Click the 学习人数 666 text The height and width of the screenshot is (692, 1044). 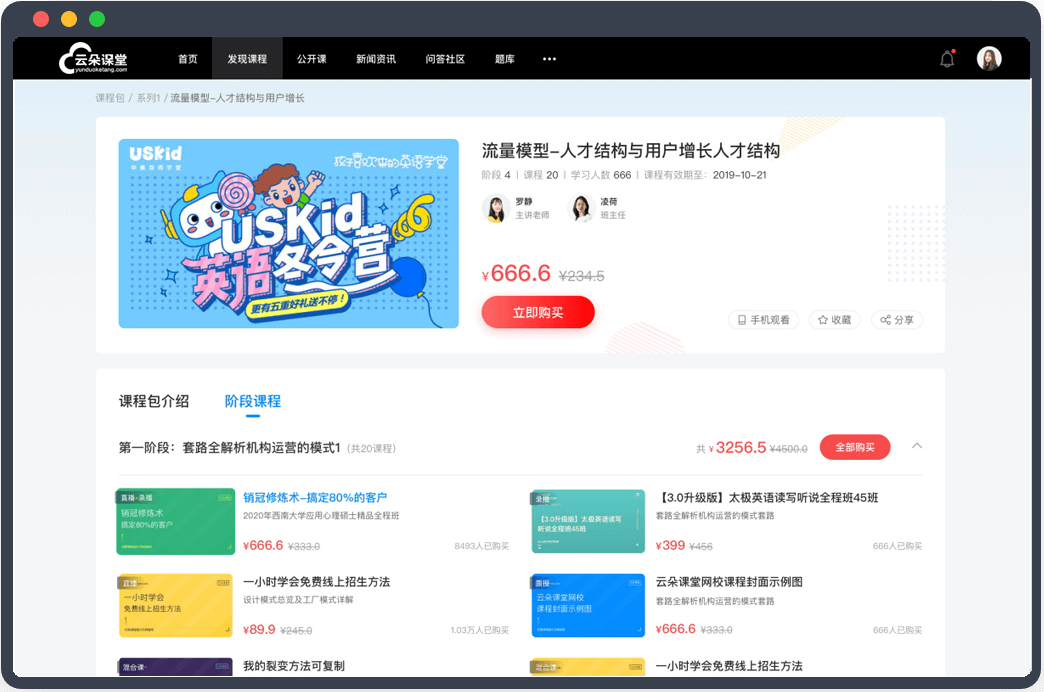601,175
